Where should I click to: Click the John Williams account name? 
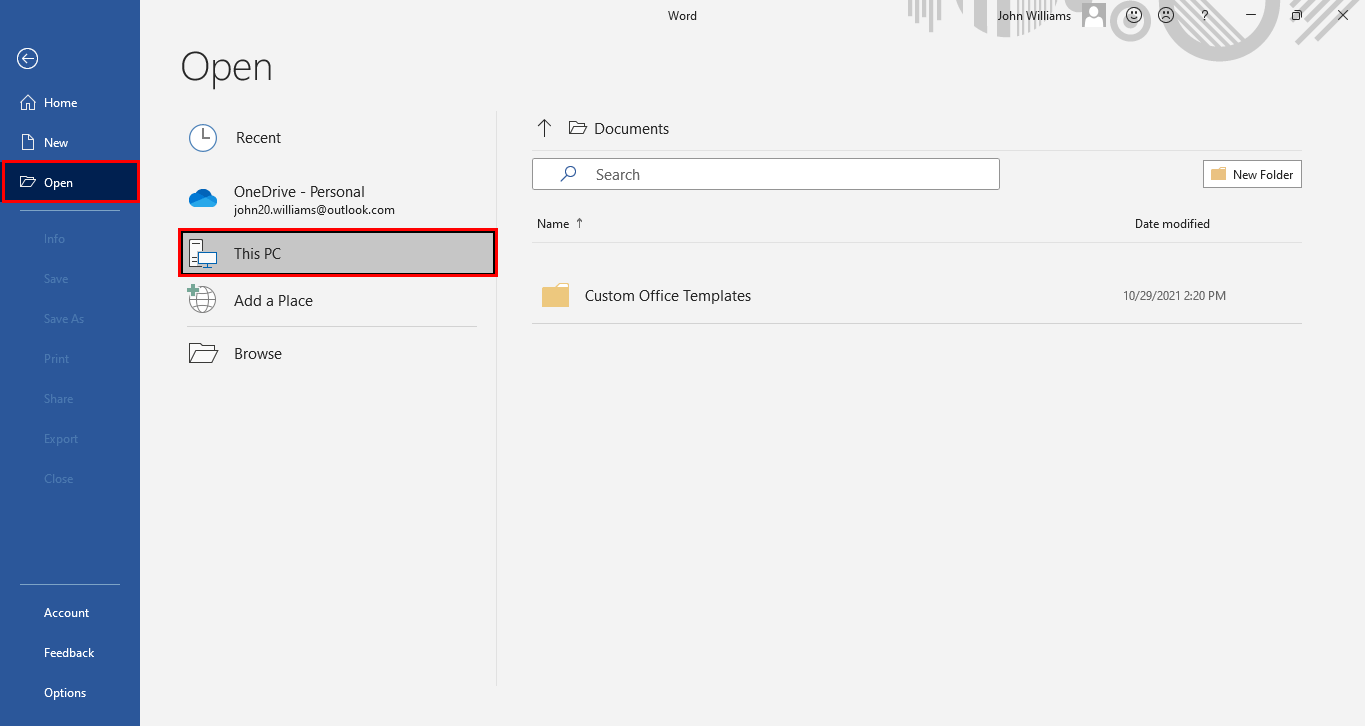click(x=1034, y=16)
